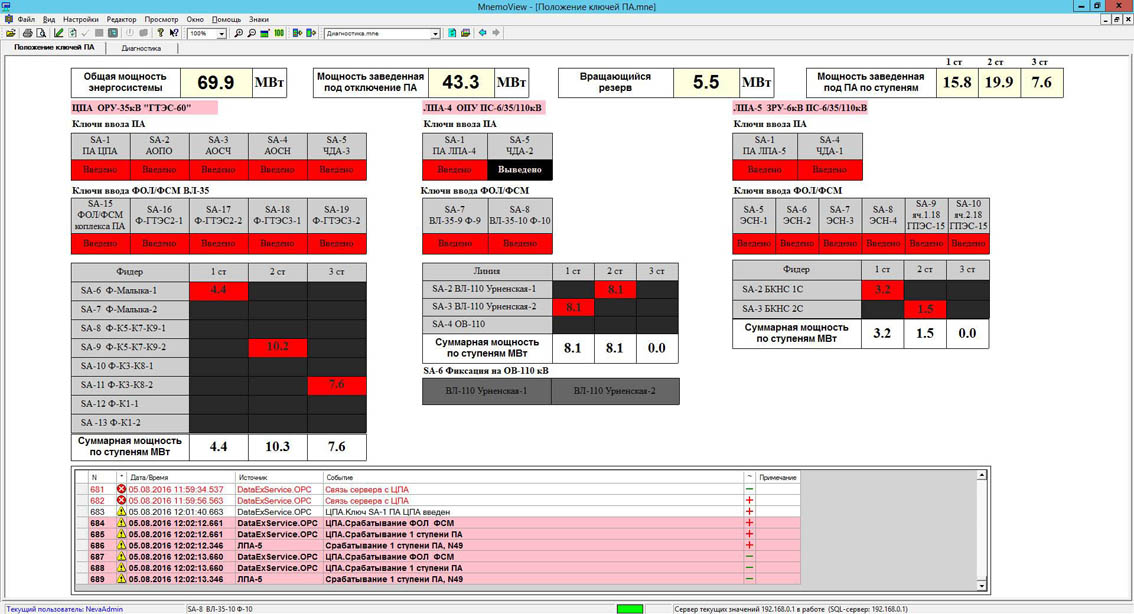The width and height of the screenshot is (1134, 614).
Task: Click the ВЛ-110 Уренская-1 fixation button
Action: click(487, 391)
